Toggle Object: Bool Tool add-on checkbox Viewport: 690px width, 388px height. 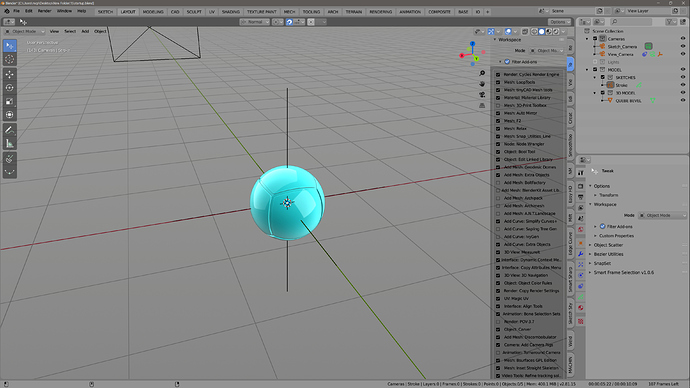pos(498,152)
